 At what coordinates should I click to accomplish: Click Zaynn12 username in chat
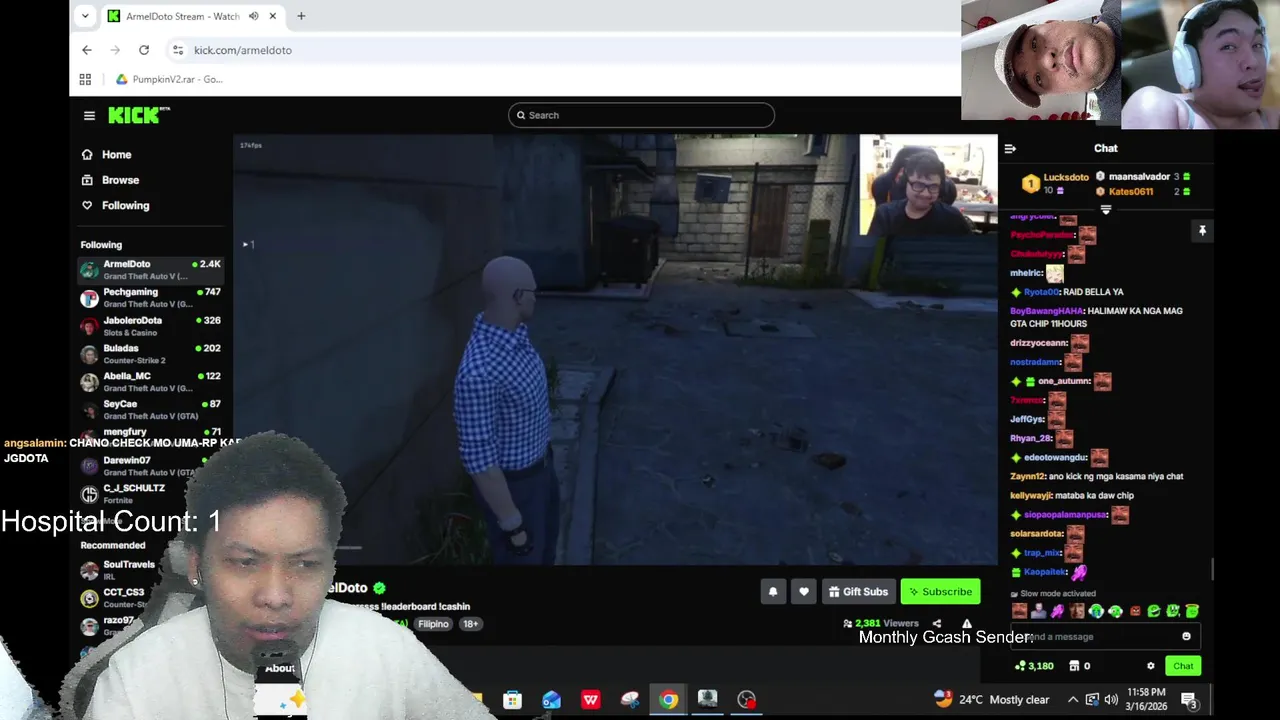[x=1027, y=477]
